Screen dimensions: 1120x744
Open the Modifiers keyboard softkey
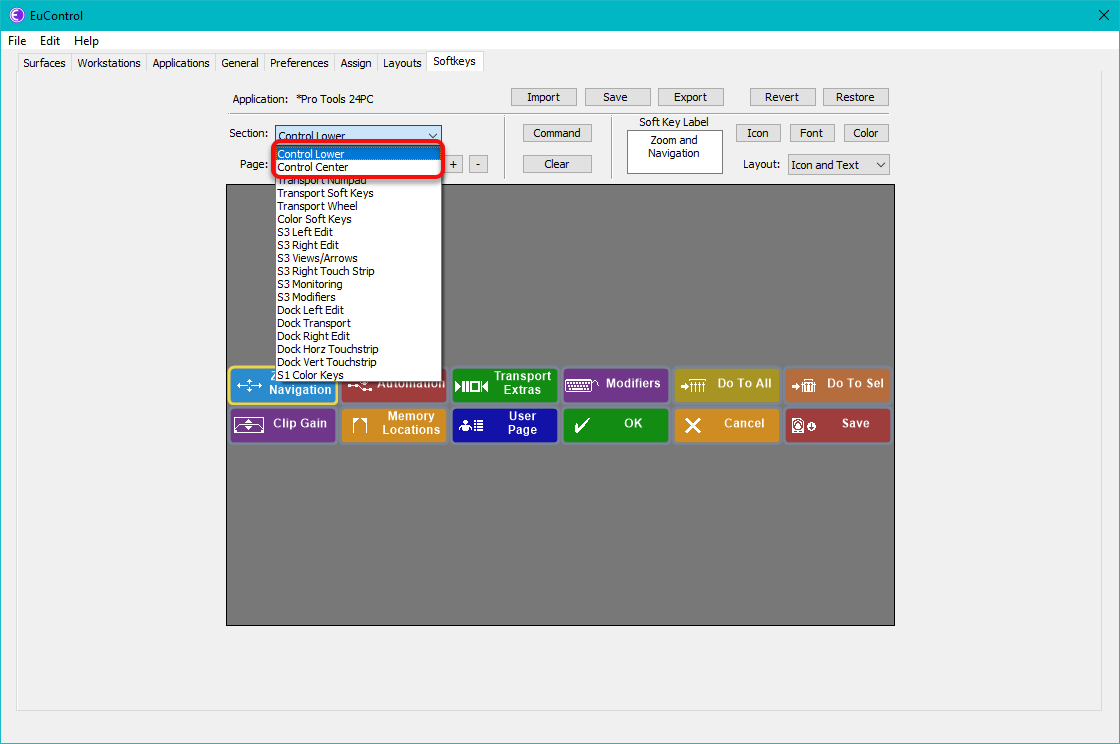pos(616,384)
